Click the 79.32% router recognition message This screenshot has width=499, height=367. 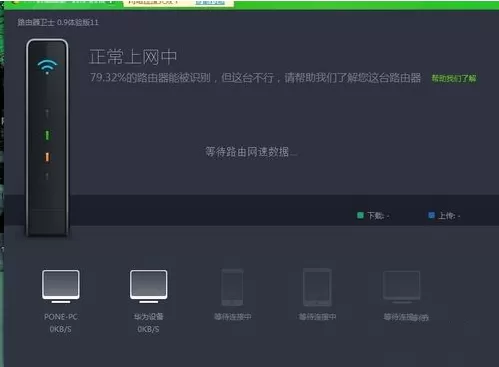pos(255,78)
